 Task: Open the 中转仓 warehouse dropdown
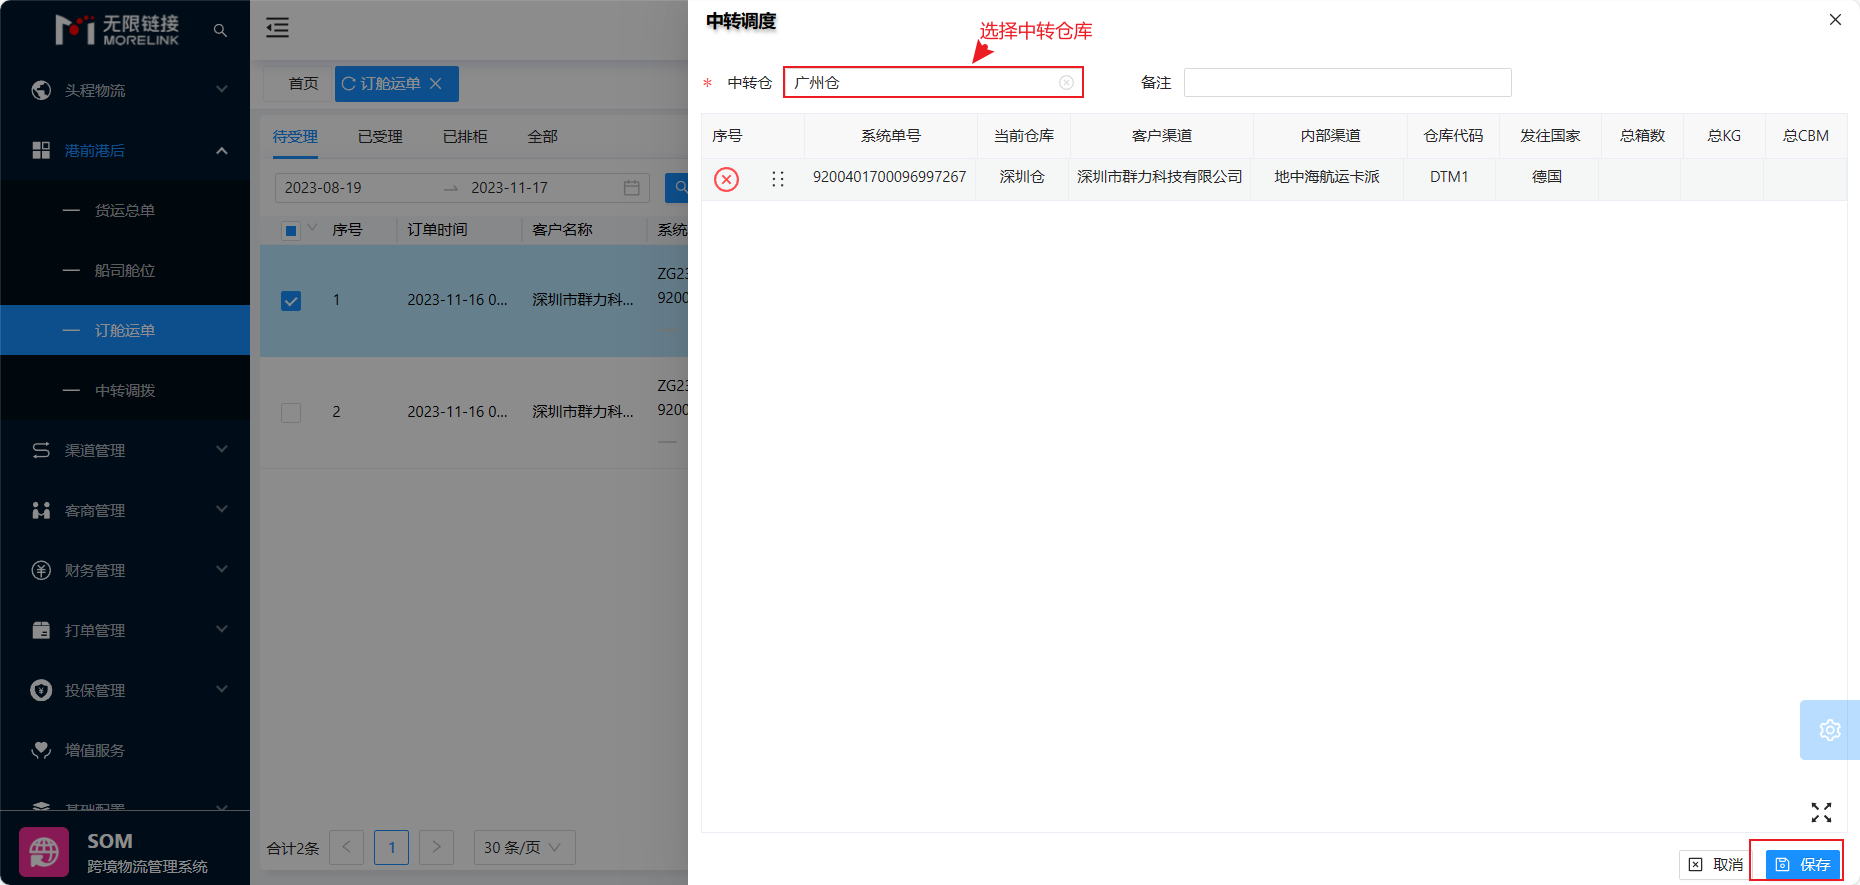(933, 82)
